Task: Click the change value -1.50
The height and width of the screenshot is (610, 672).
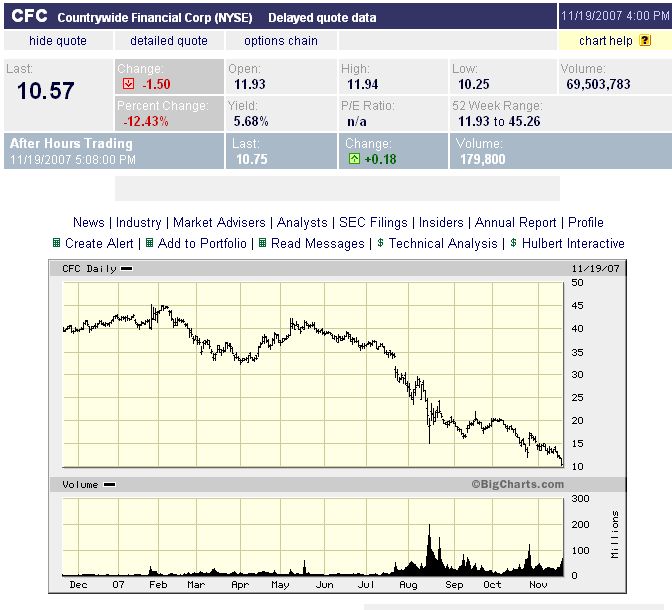Action: (x=156, y=84)
